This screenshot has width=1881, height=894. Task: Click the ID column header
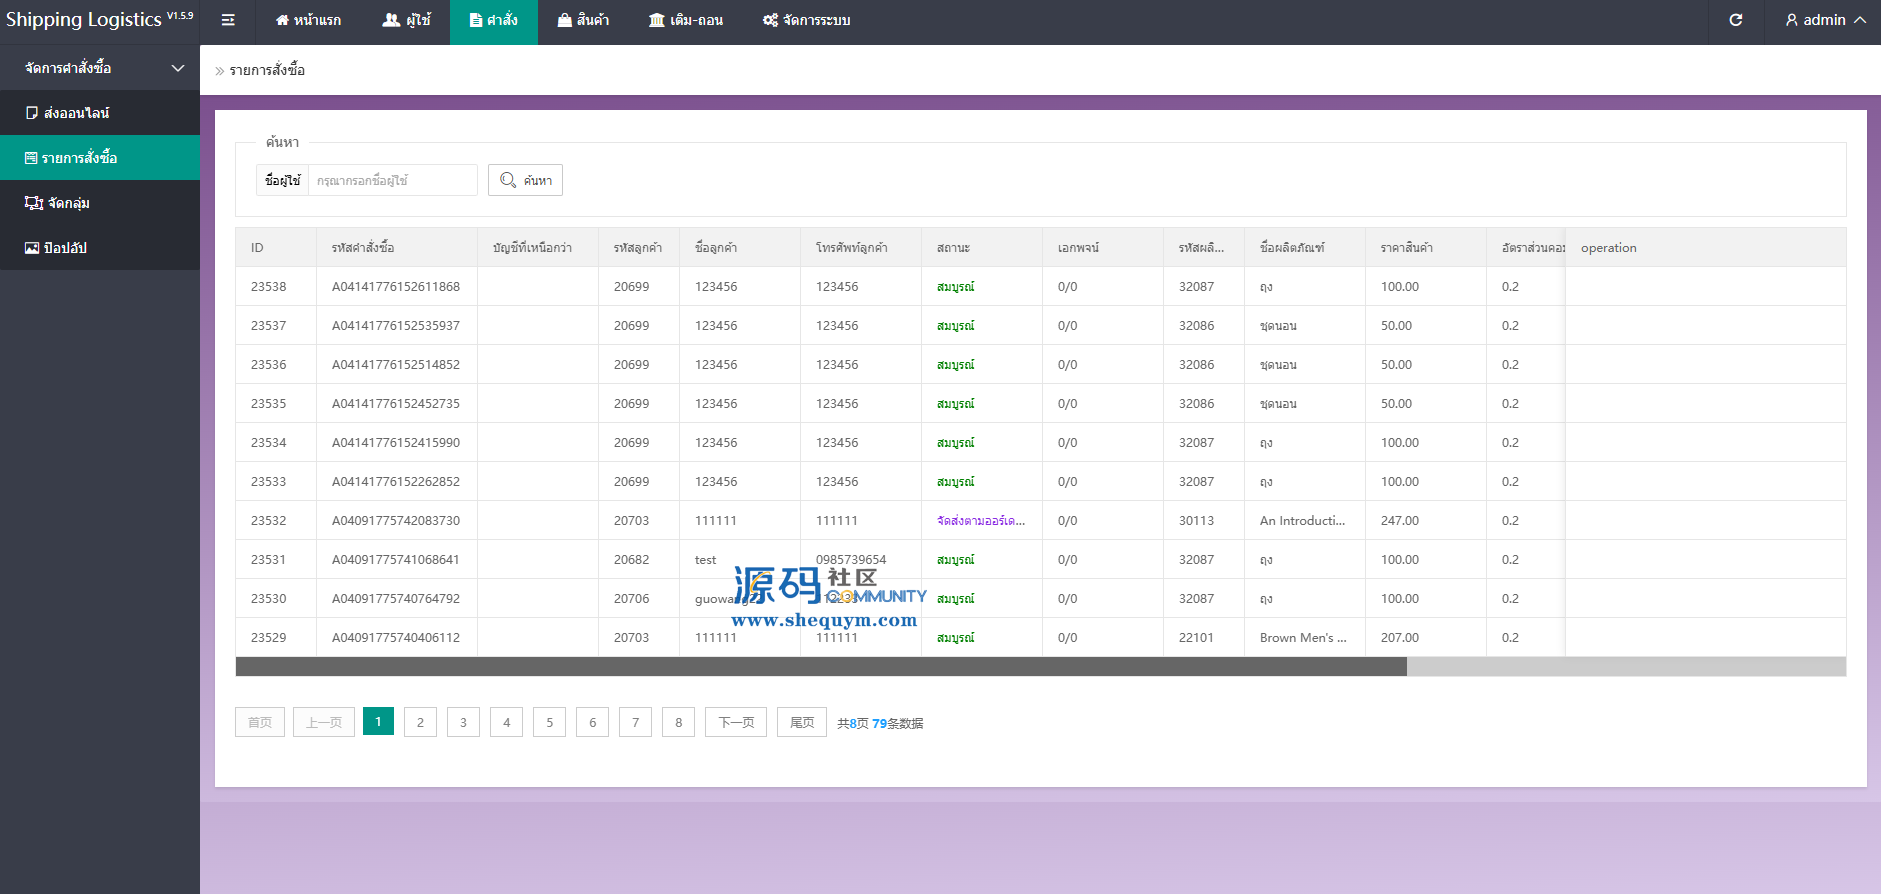[x=257, y=248]
